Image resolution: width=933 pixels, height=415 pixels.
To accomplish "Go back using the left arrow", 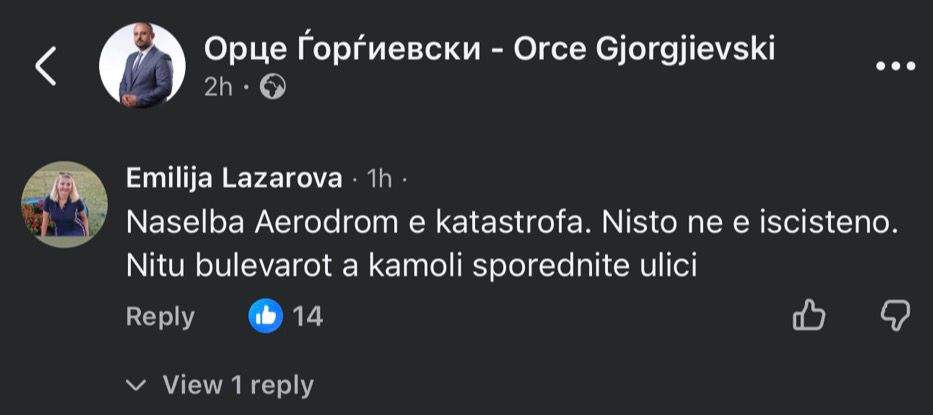I will point(47,66).
